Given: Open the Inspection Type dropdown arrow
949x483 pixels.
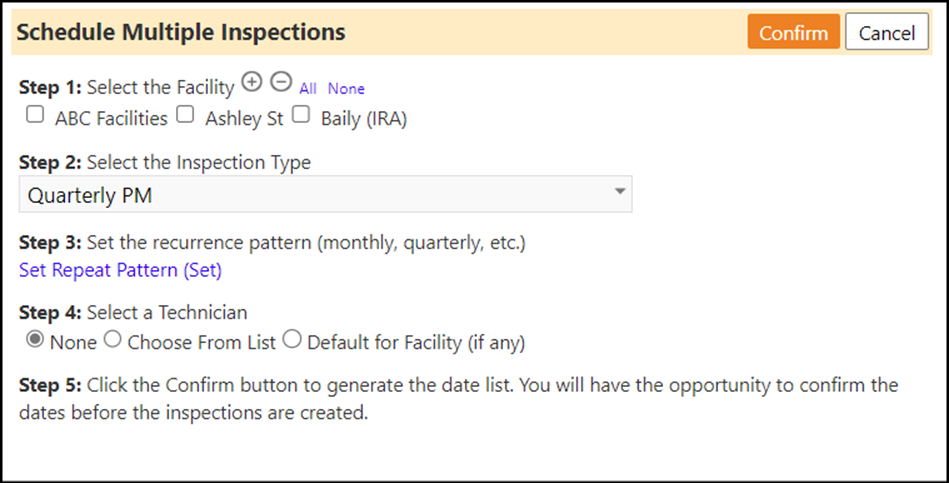Looking at the screenshot, I should pyautogui.click(x=620, y=191).
